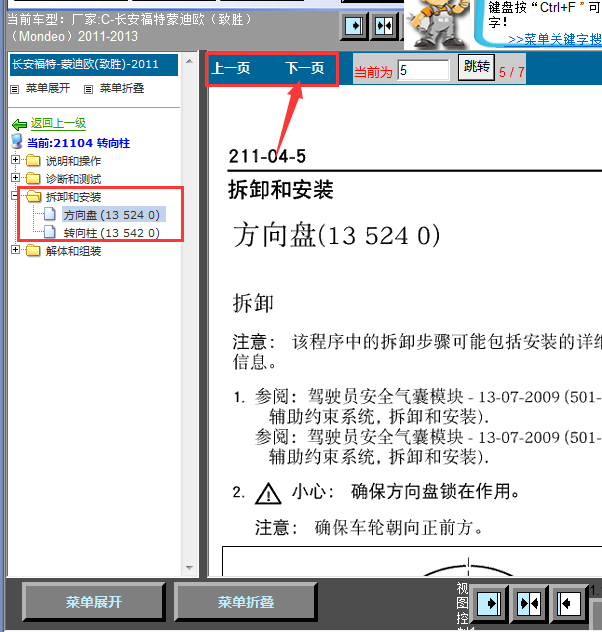Viewport: 602px width, 632px height.
Task: Click the 诊断和测试 folder icon
Action: (33, 179)
